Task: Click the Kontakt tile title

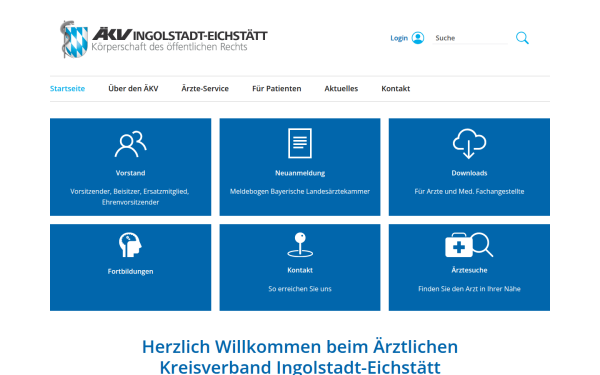Action: (x=300, y=270)
